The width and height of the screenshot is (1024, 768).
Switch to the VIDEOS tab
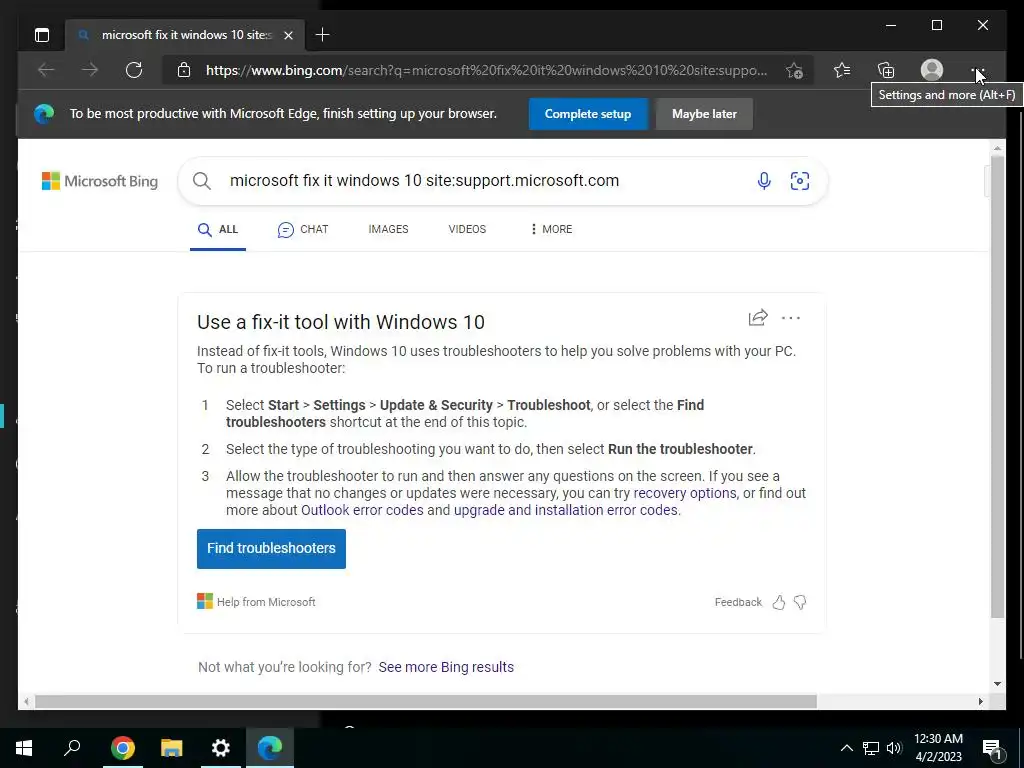tap(467, 229)
